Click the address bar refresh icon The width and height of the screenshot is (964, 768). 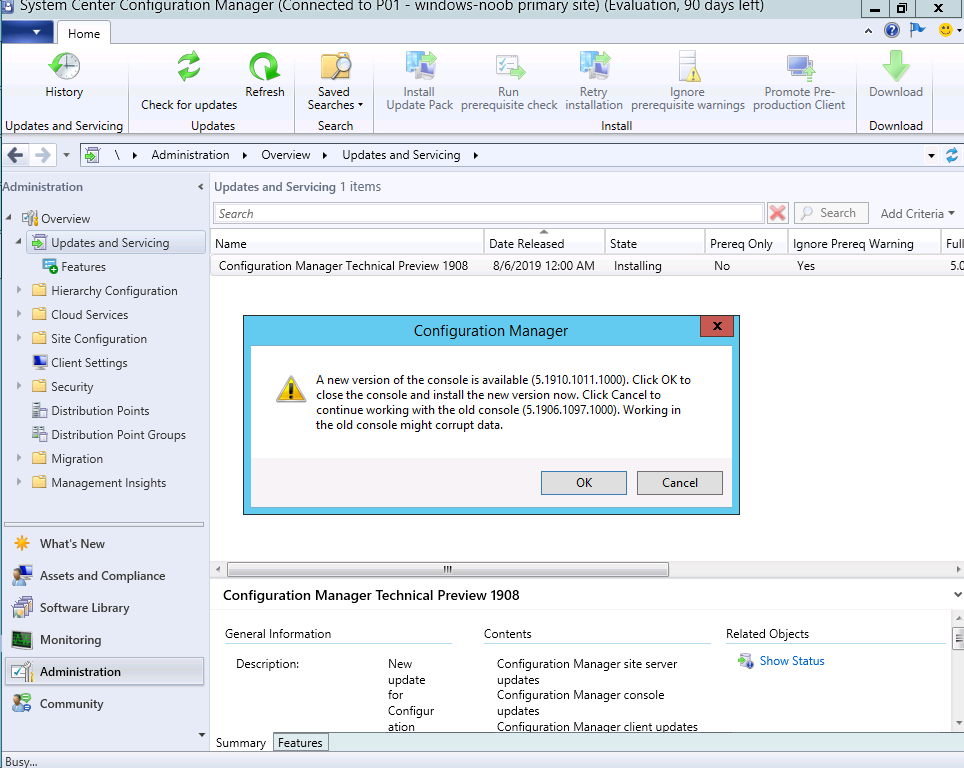point(952,155)
